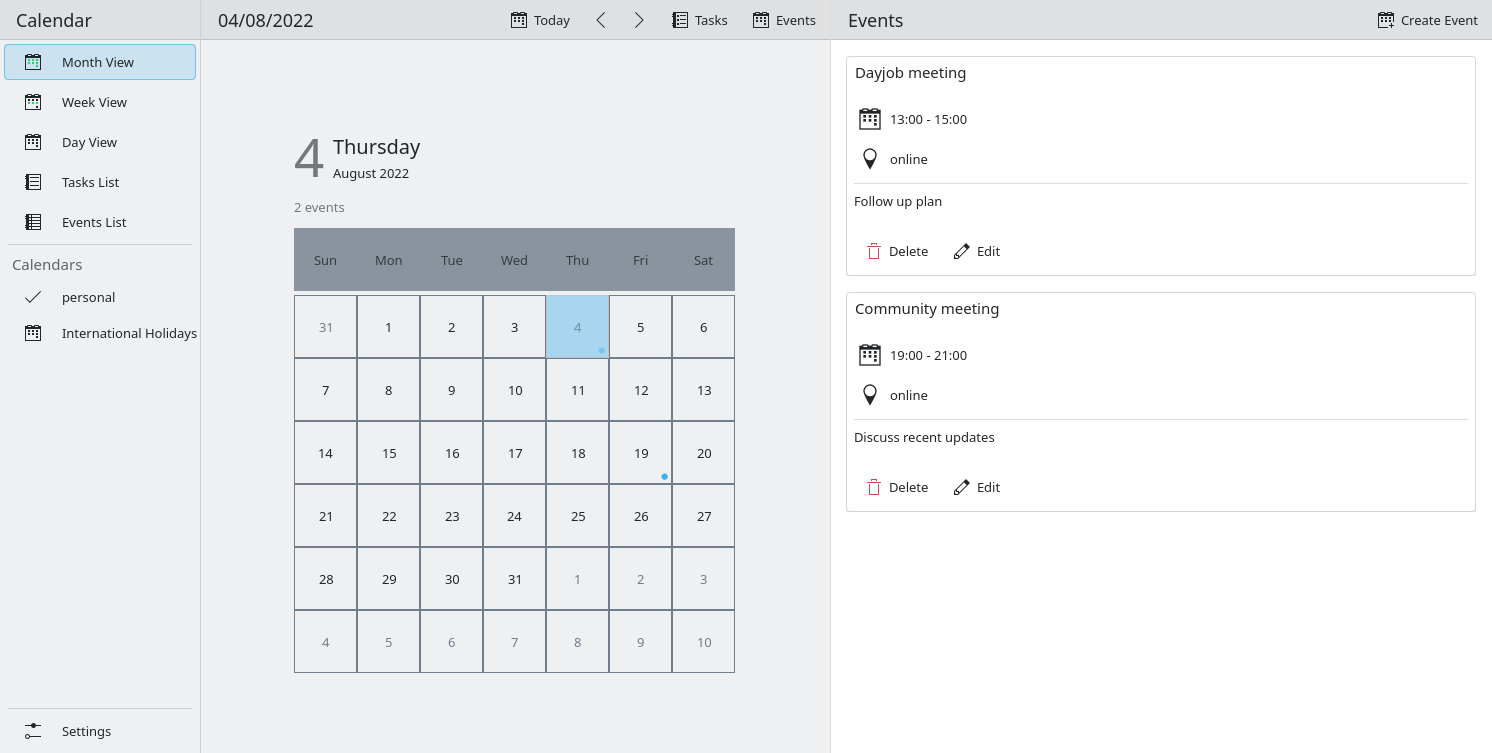Switch to Week View
The height and width of the screenshot is (753, 1492).
tap(94, 102)
